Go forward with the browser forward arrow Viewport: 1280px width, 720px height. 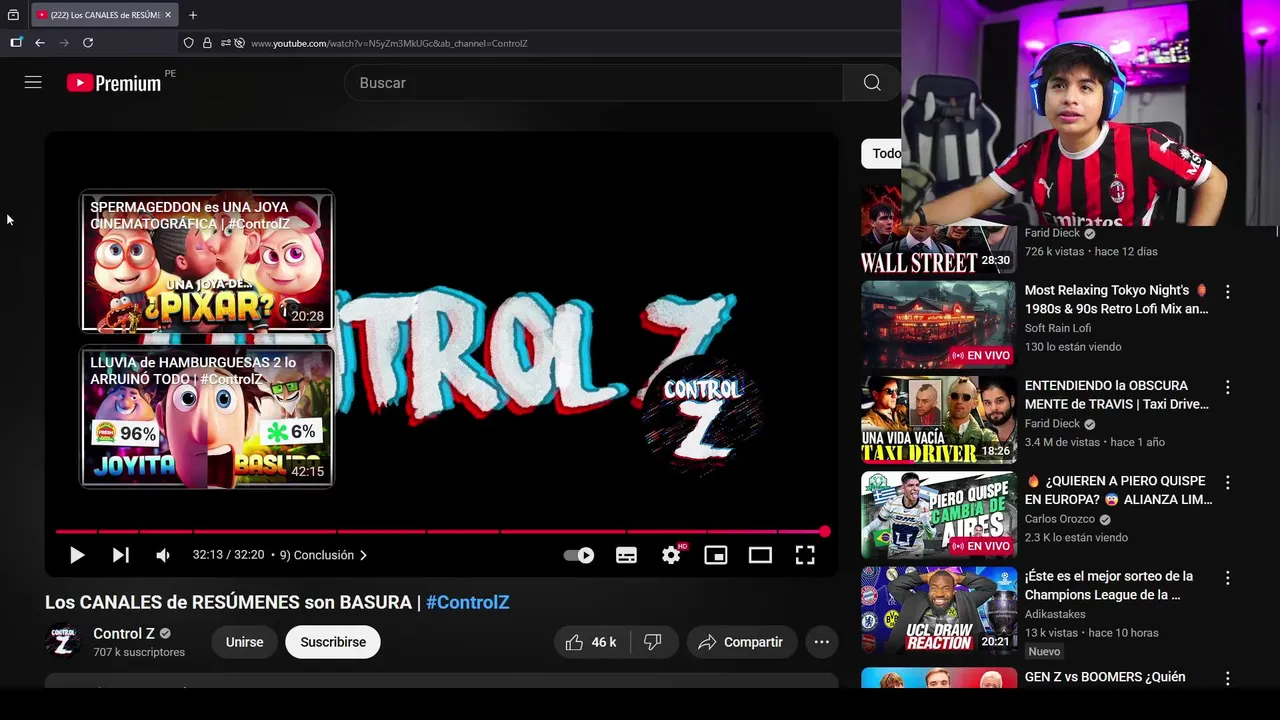click(x=64, y=43)
